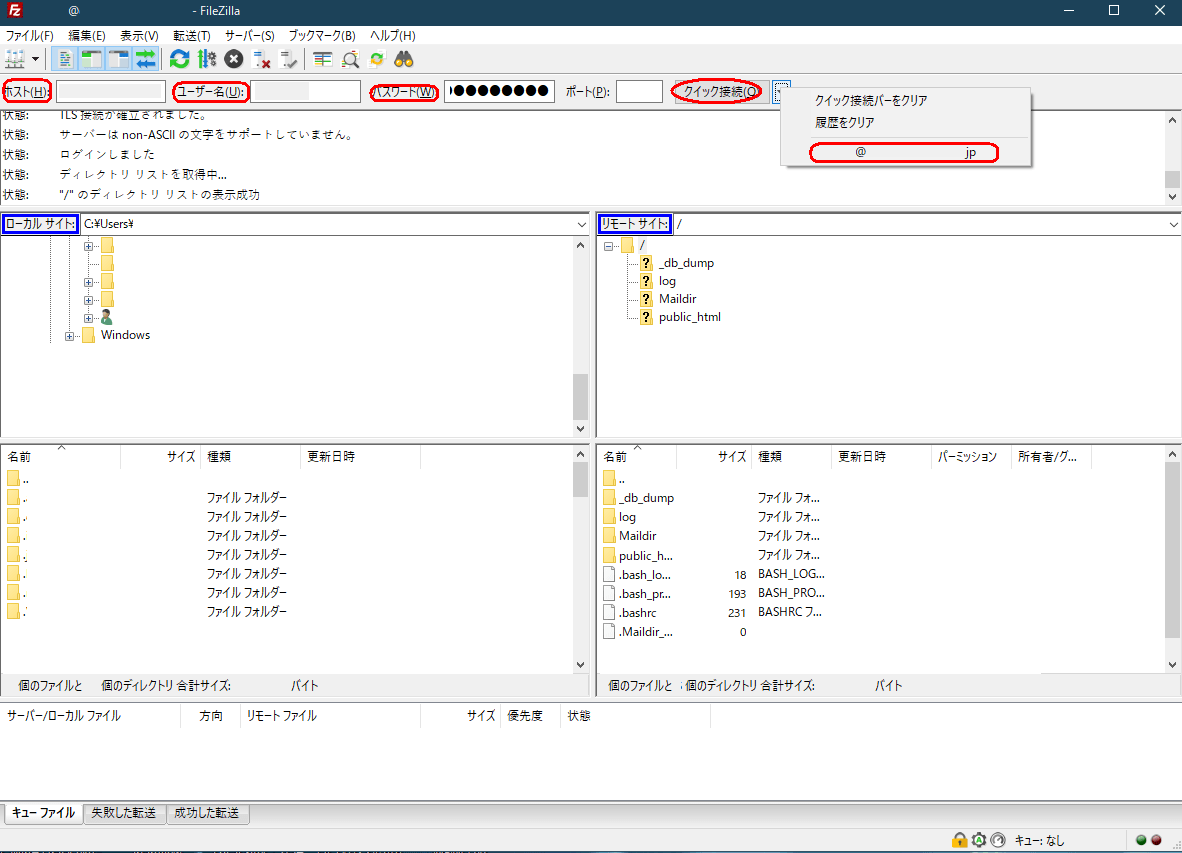Open the 表示(V) menu
The height and width of the screenshot is (853, 1182).
[139, 35]
